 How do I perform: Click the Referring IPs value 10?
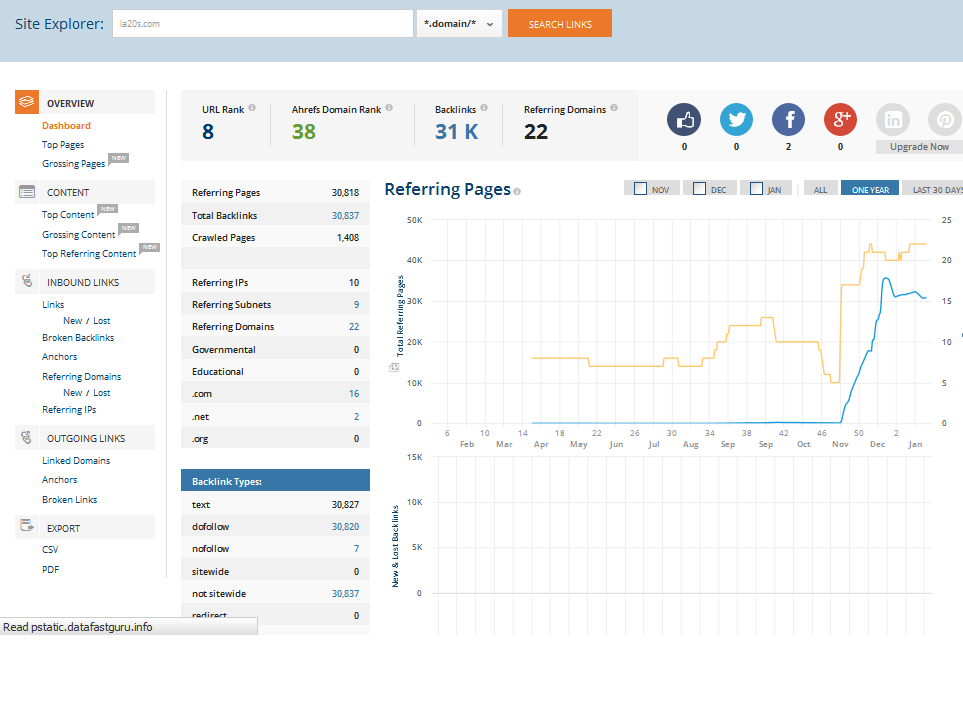point(354,283)
